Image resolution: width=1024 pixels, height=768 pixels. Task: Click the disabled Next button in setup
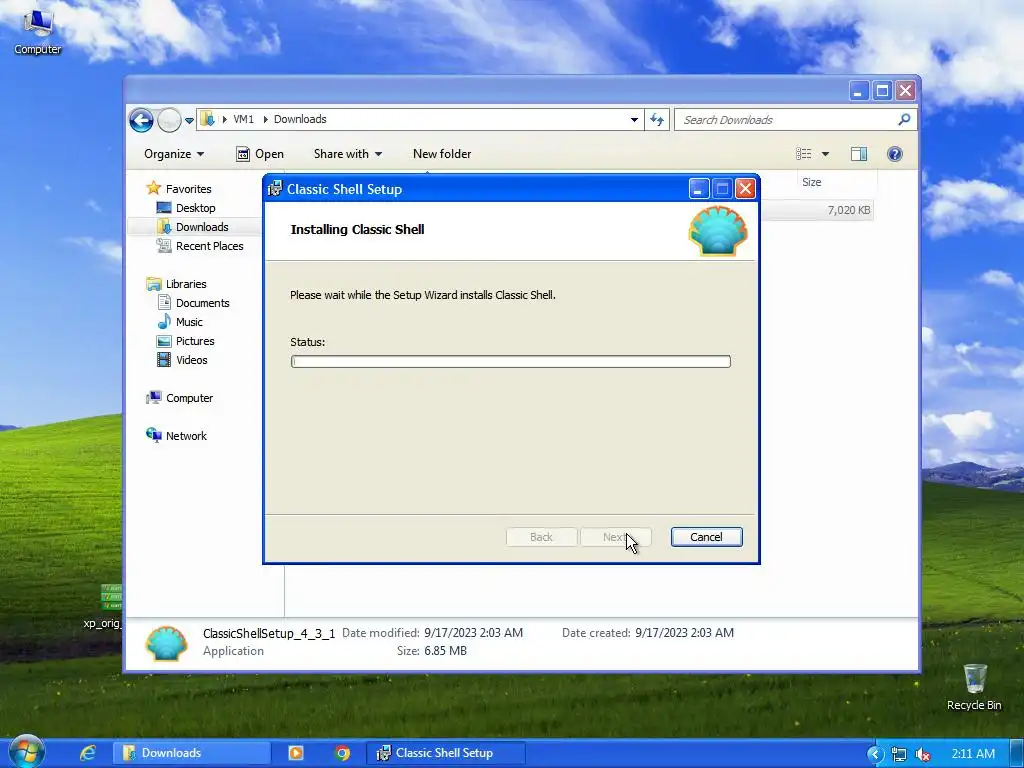(615, 537)
